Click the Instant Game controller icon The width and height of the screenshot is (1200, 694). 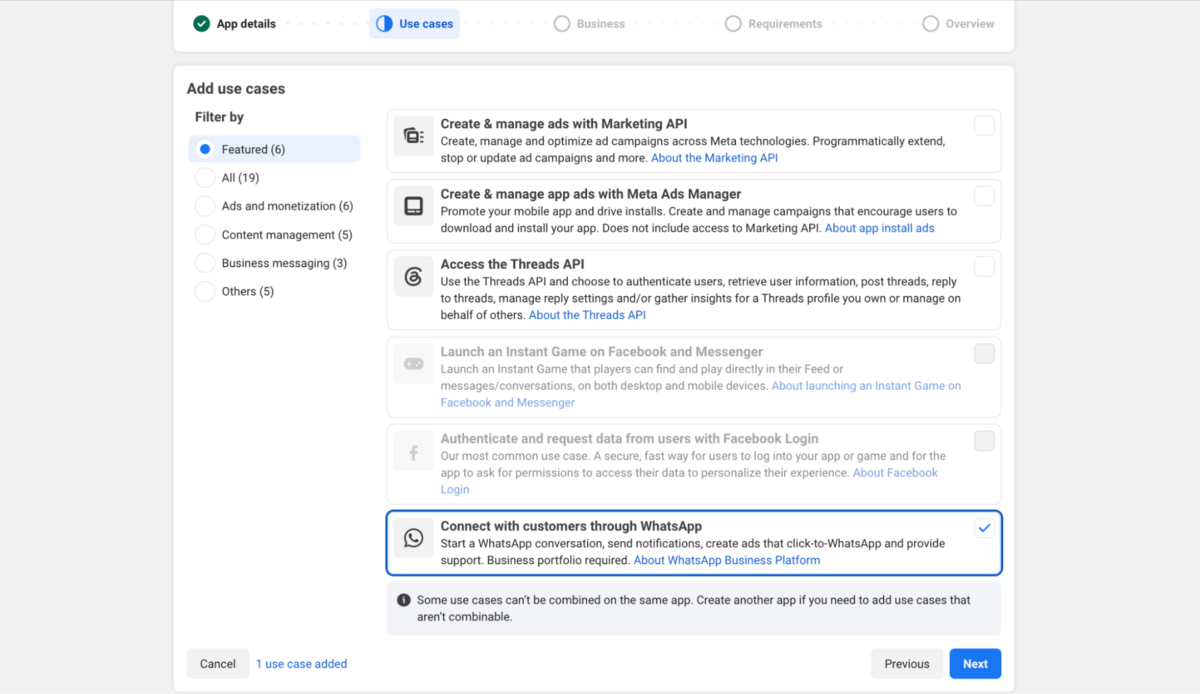414,364
